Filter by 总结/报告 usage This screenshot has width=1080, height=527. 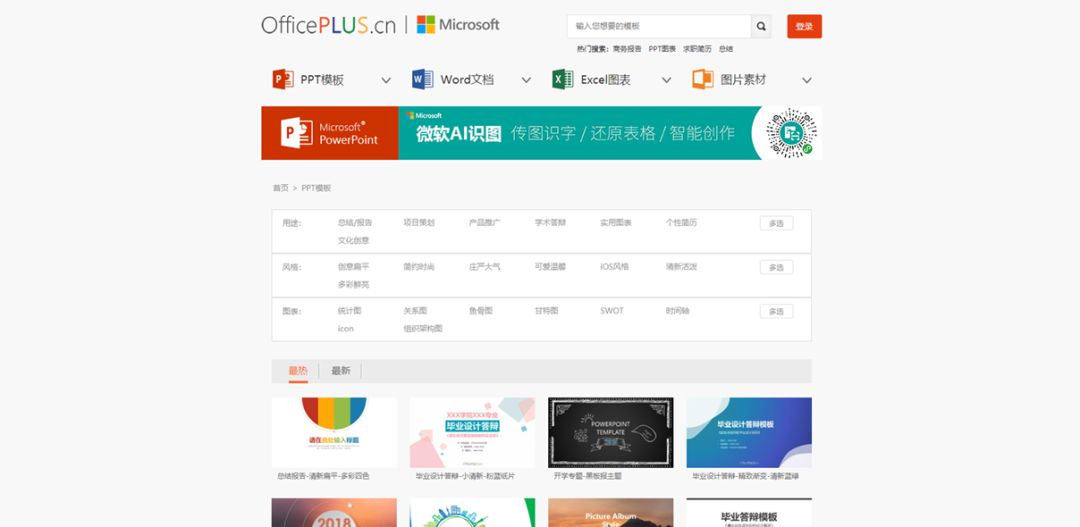[355, 223]
